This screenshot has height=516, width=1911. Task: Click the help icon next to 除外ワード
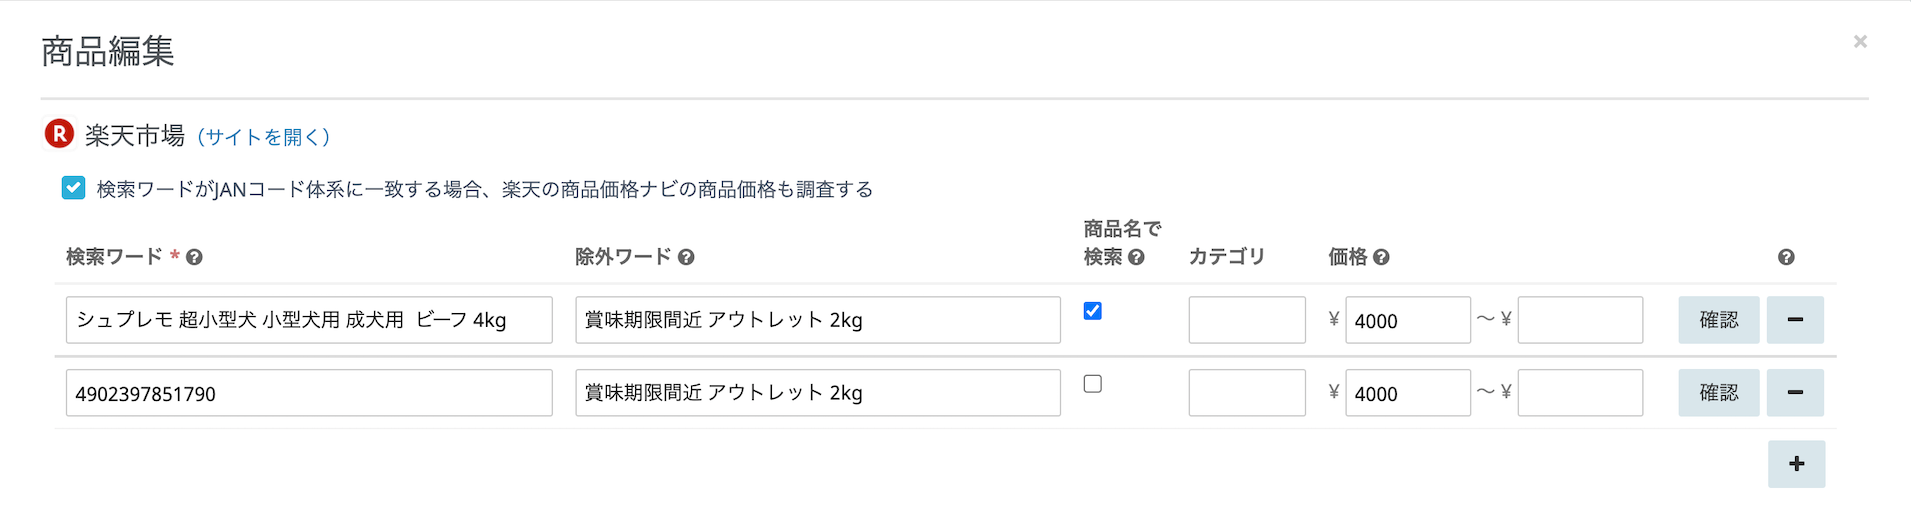click(686, 258)
